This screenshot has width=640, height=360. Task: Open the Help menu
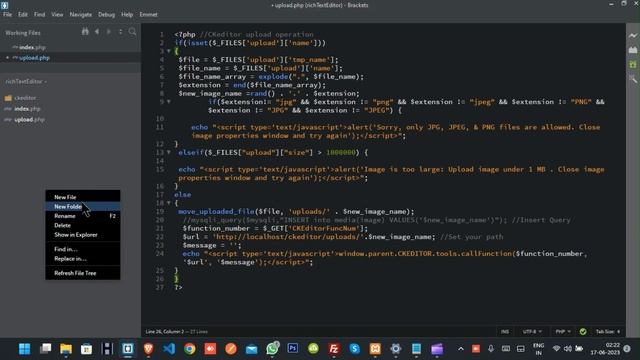(x=127, y=14)
